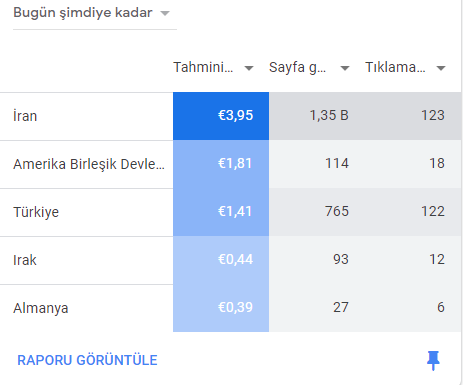Viewport: 463px width, 385px height.
Task: Click the €0,44 earnings cell for Irak
Action: click(221, 260)
